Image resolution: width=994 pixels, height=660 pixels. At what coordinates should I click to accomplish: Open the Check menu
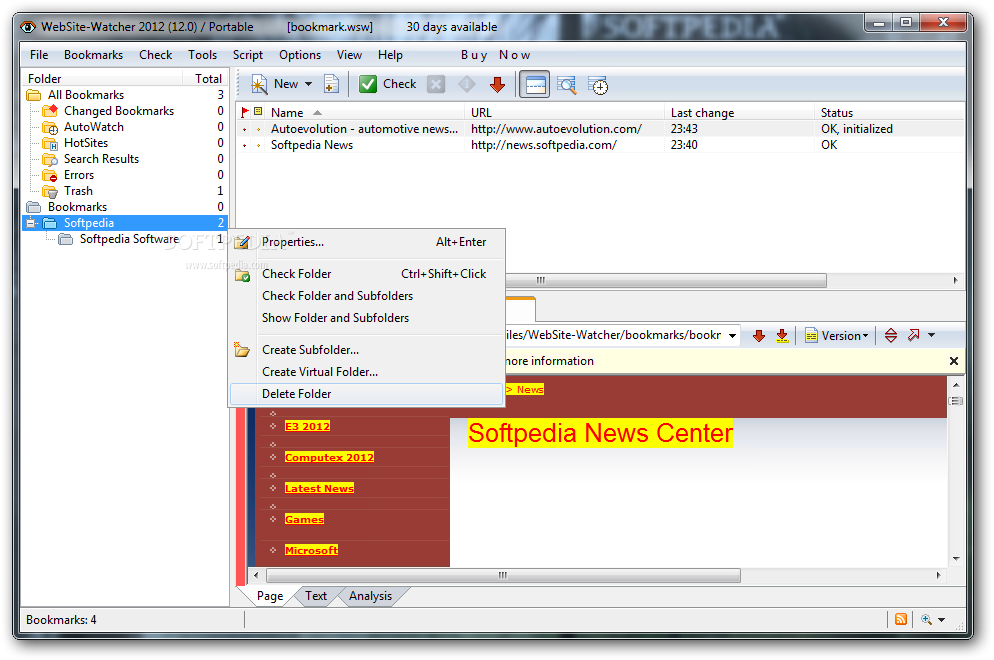tap(155, 55)
